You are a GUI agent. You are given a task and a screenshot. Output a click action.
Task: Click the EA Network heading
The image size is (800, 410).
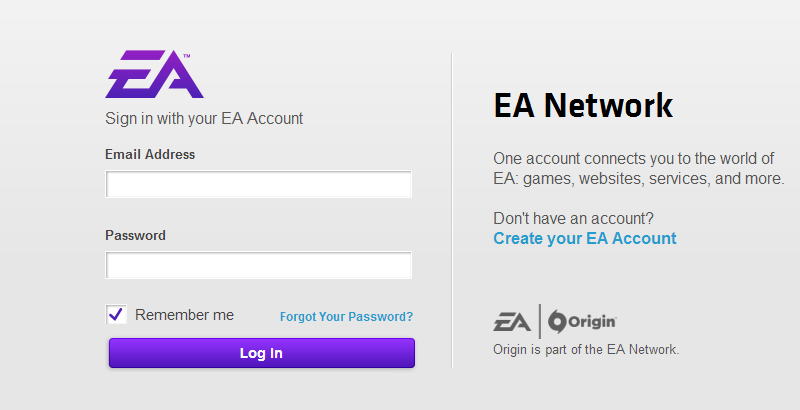[x=583, y=105]
